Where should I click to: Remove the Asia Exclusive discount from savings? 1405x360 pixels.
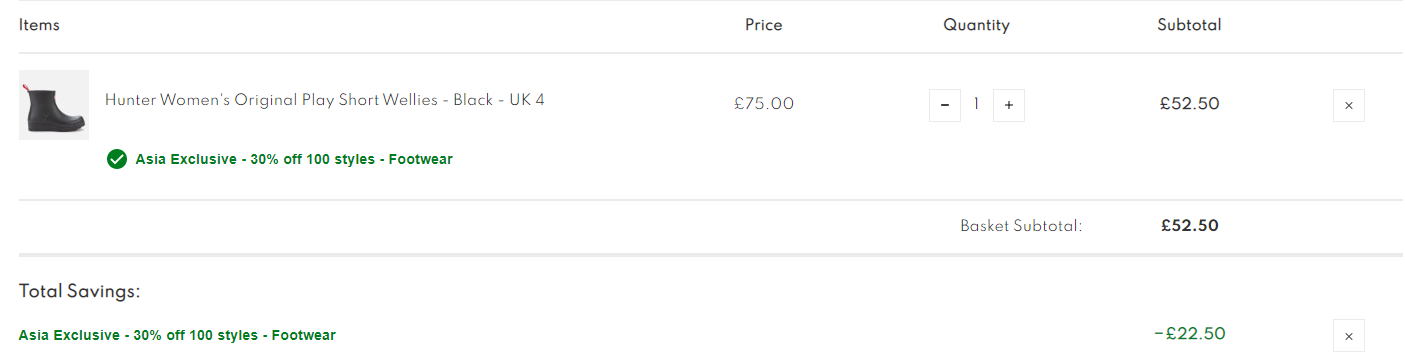click(x=1348, y=336)
